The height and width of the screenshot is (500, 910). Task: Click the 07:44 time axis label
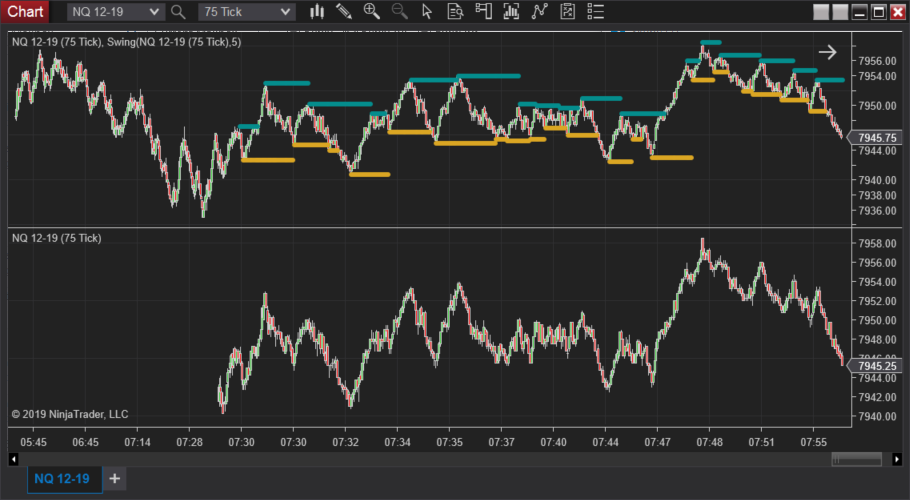pos(605,442)
